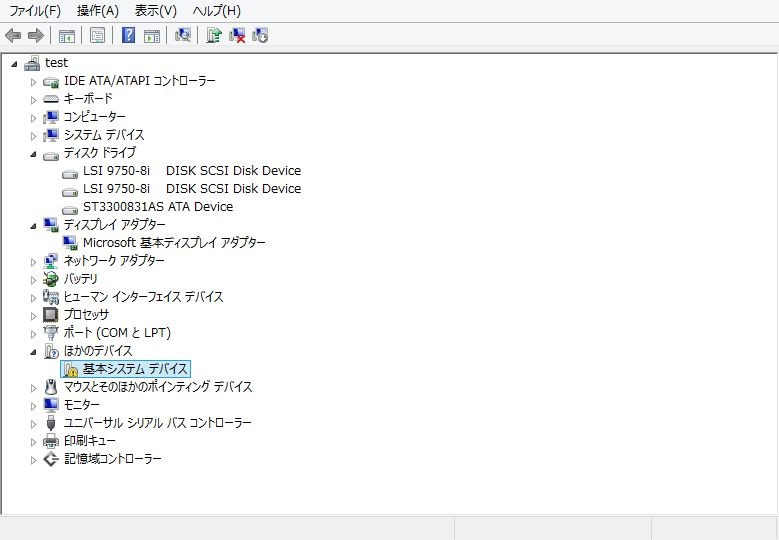Select ST3300831AS ATA Device label
The image size is (779, 540).
158,207
